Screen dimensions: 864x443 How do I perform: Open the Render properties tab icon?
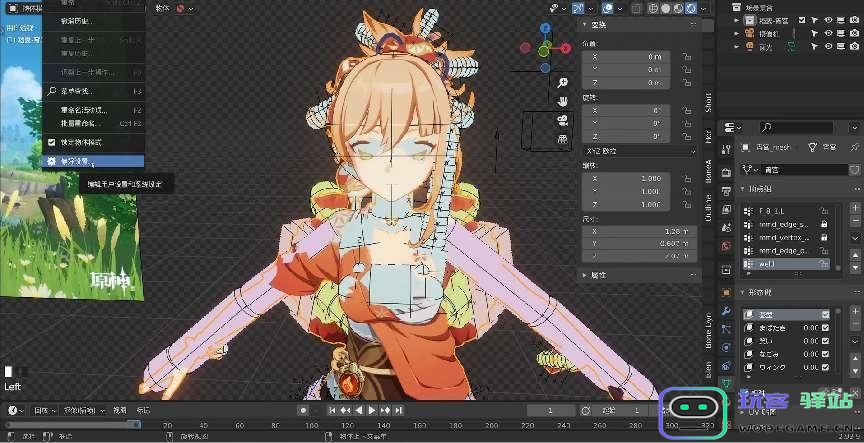(x=726, y=172)
